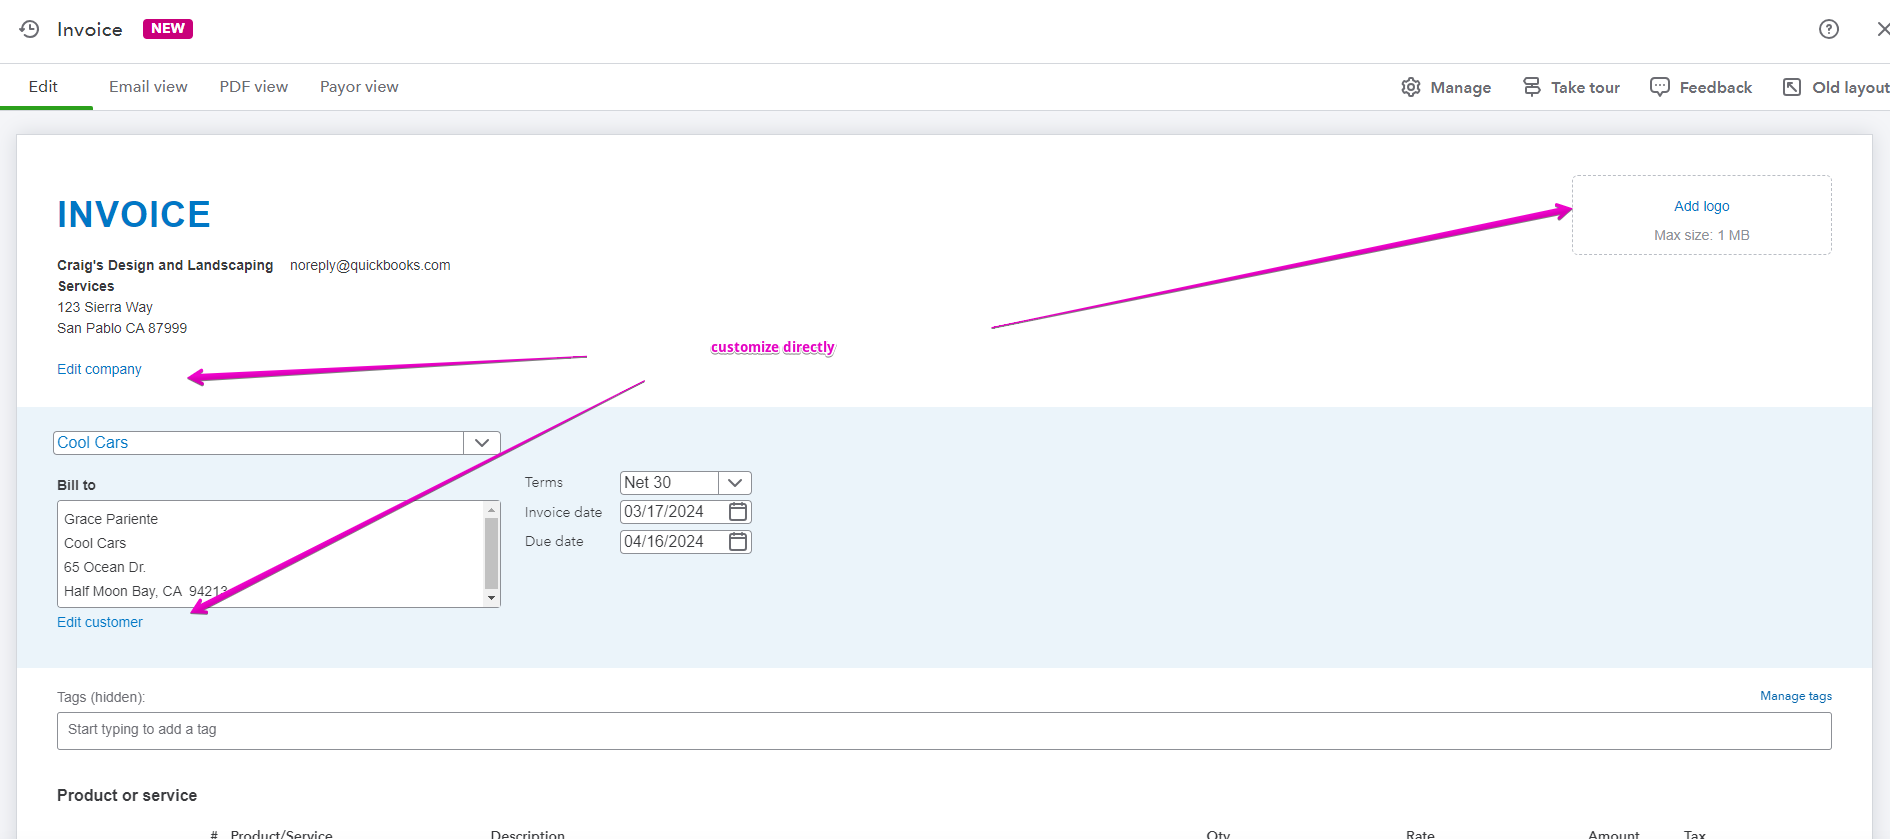Click the noreply@quickbooks.com email text
This screenshot has height=839, width=1890.
click(370, 265)
